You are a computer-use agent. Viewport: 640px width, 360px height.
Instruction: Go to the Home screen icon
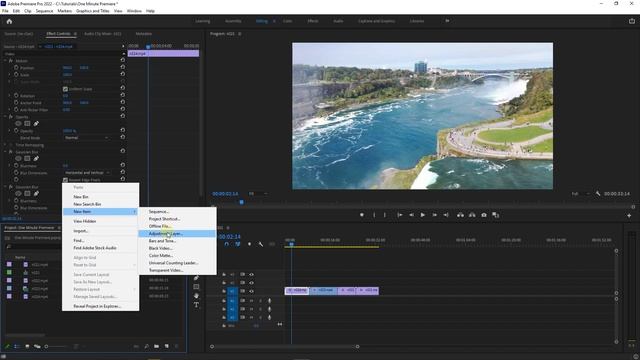point(9,21)
